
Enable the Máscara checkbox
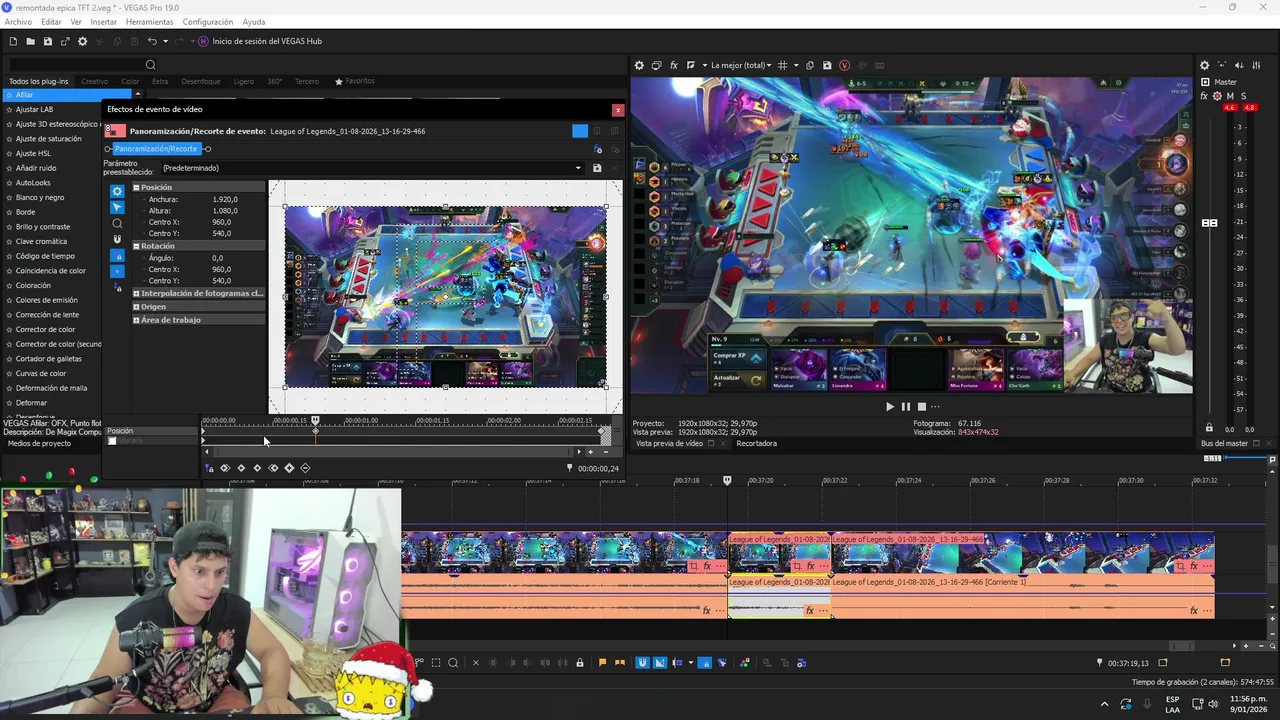(x=112, y=441)
